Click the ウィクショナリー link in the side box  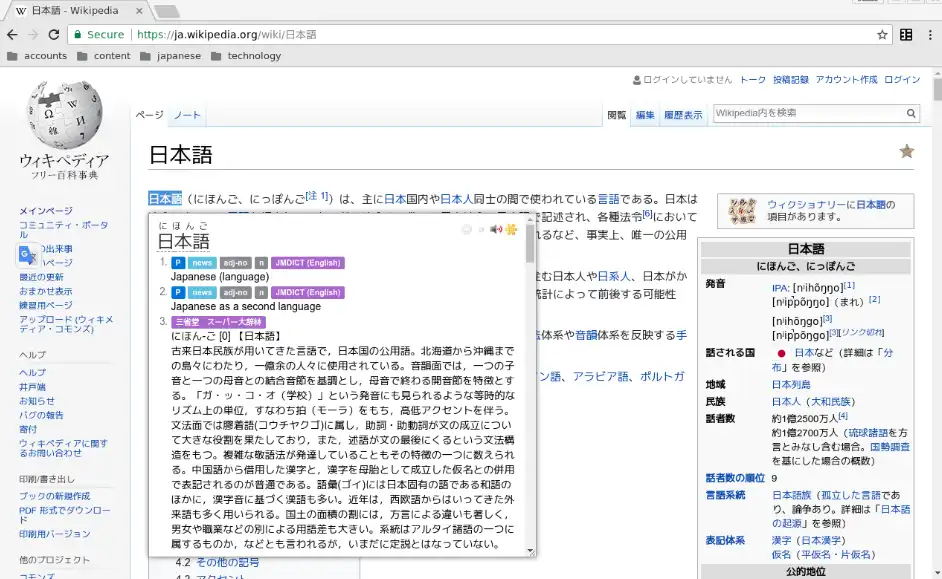click(x=806, y=205)
